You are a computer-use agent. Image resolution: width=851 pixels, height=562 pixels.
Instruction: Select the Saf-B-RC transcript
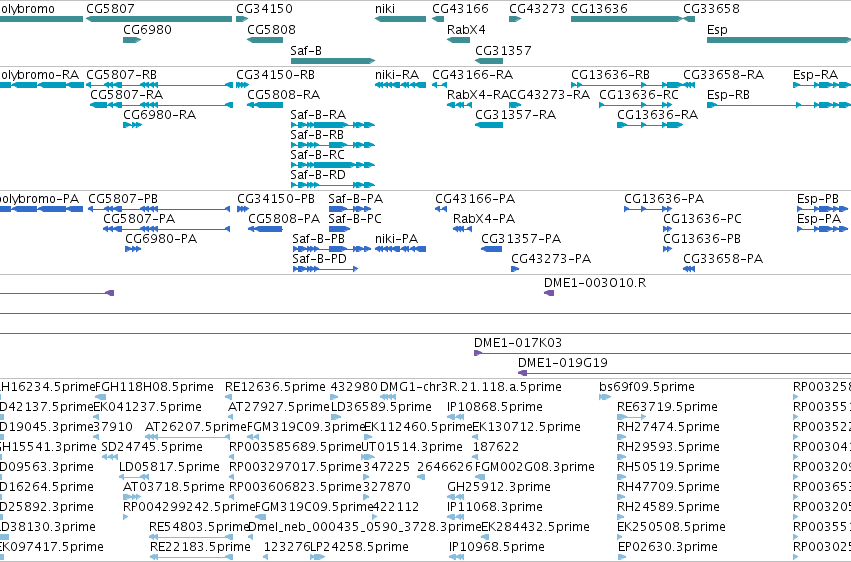click(x=333, y=165)
